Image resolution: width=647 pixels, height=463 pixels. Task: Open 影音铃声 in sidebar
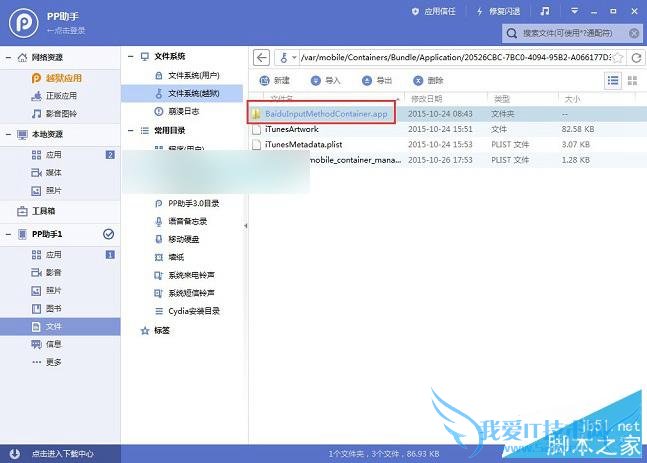54,113
